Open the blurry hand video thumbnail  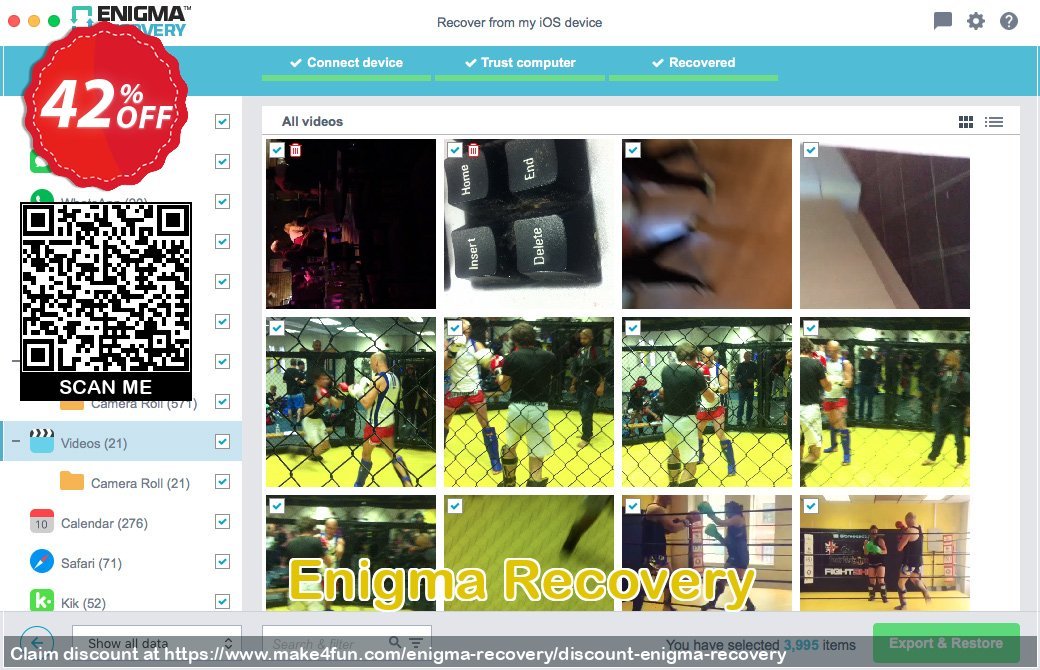[x=707, y=224]
